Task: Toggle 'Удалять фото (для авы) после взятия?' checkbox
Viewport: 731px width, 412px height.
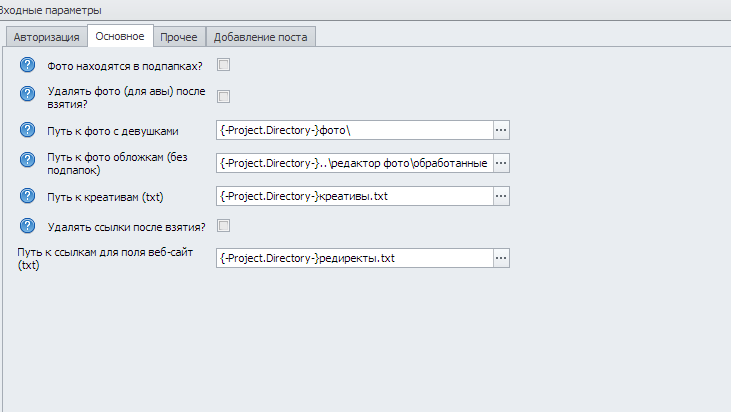Action: tap(224, 97)
